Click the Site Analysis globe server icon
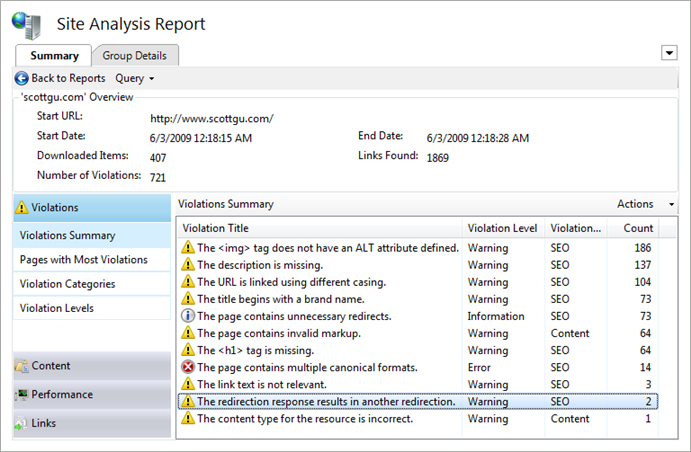The height and width of the screenshot is (452, 691). click(x=26, y=25)
